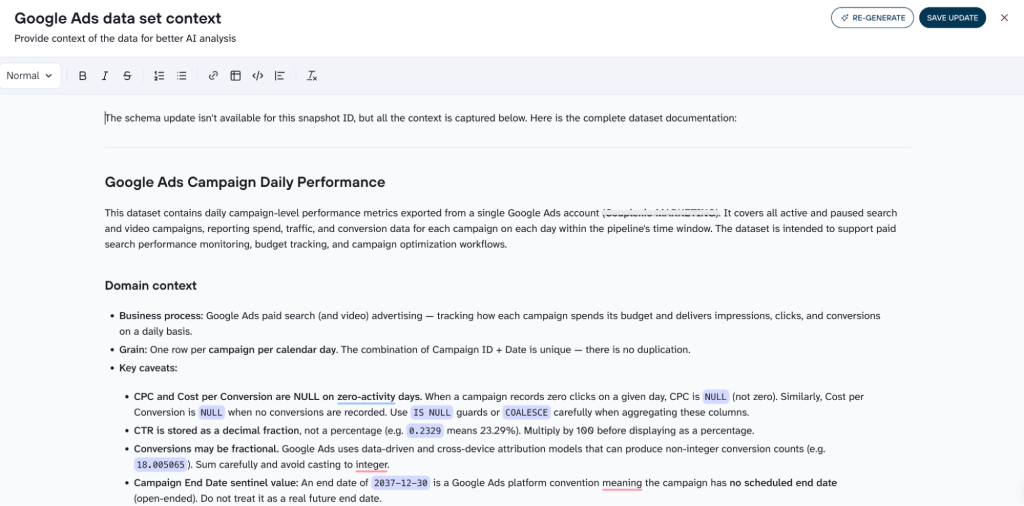Click the IS NULL inline code chip

(432, 413)
